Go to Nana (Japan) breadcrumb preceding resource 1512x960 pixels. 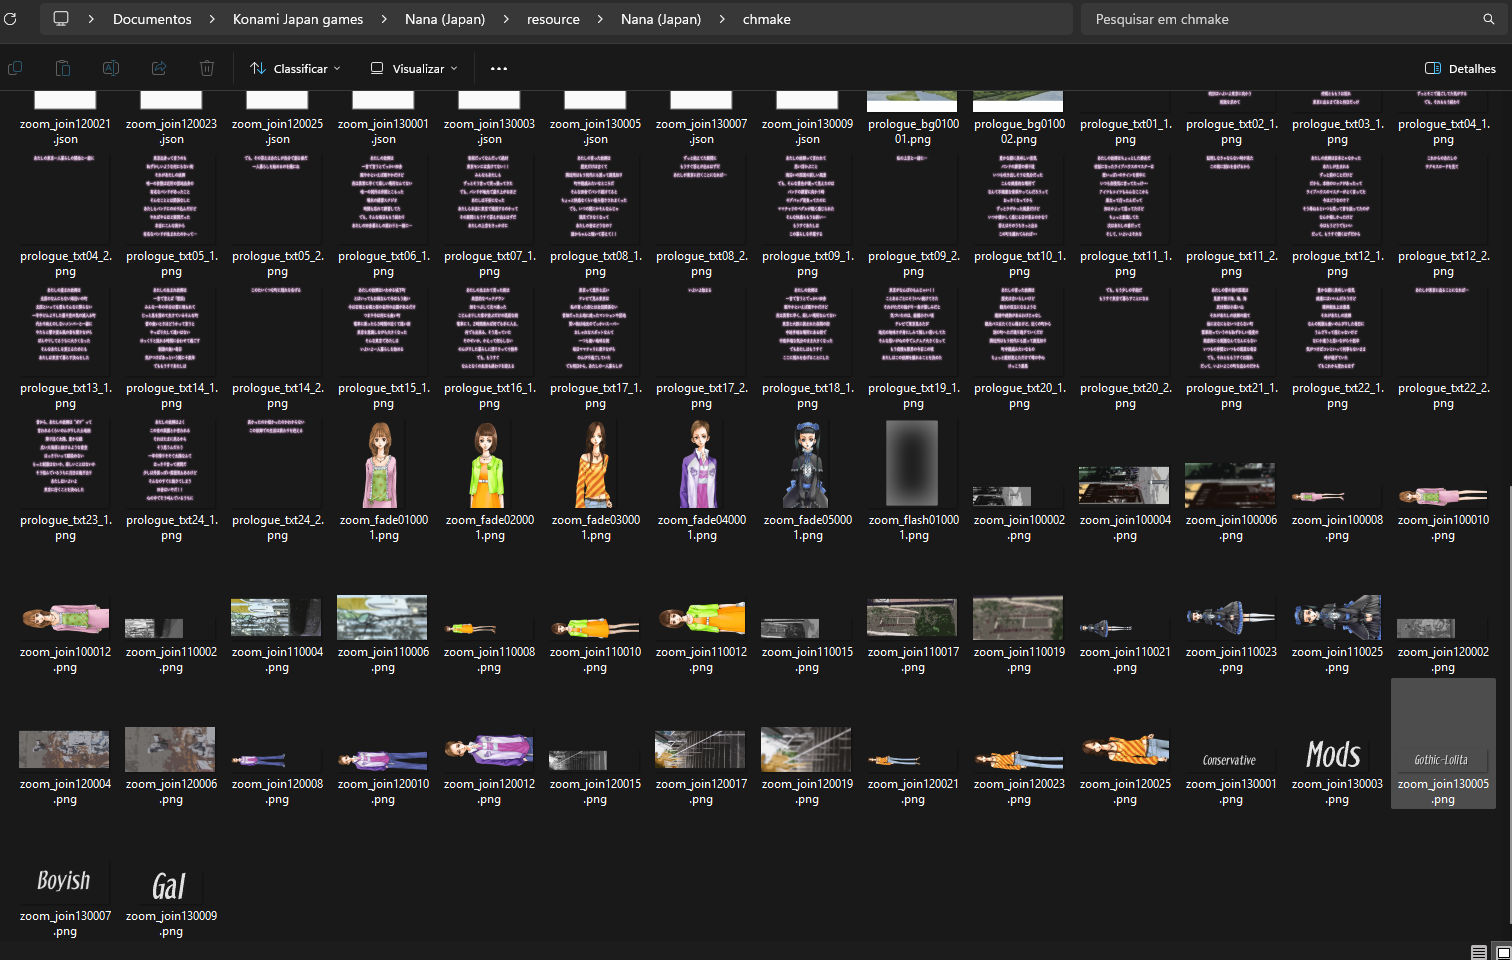[445, 19]
